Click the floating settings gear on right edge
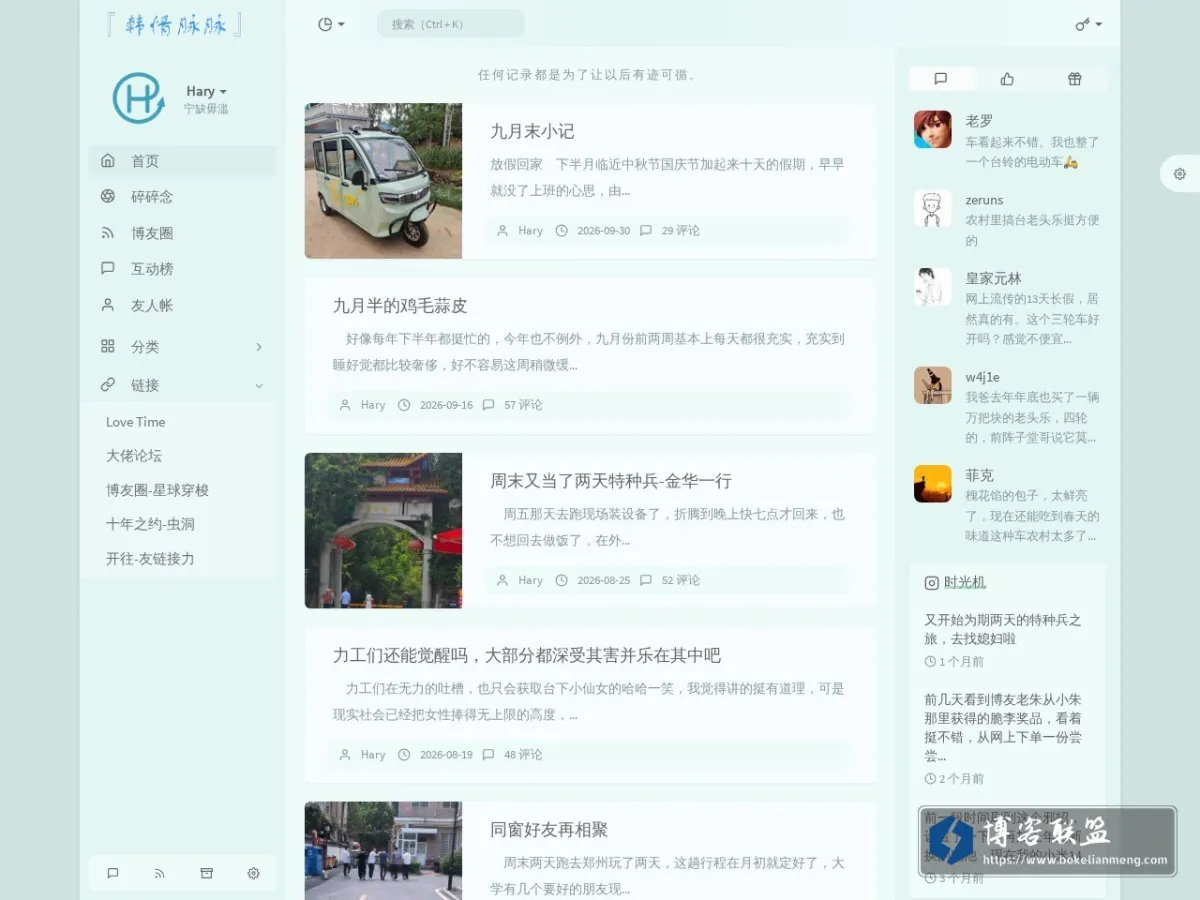Viewport: 1200px width, 900px height. [1180, 174]
